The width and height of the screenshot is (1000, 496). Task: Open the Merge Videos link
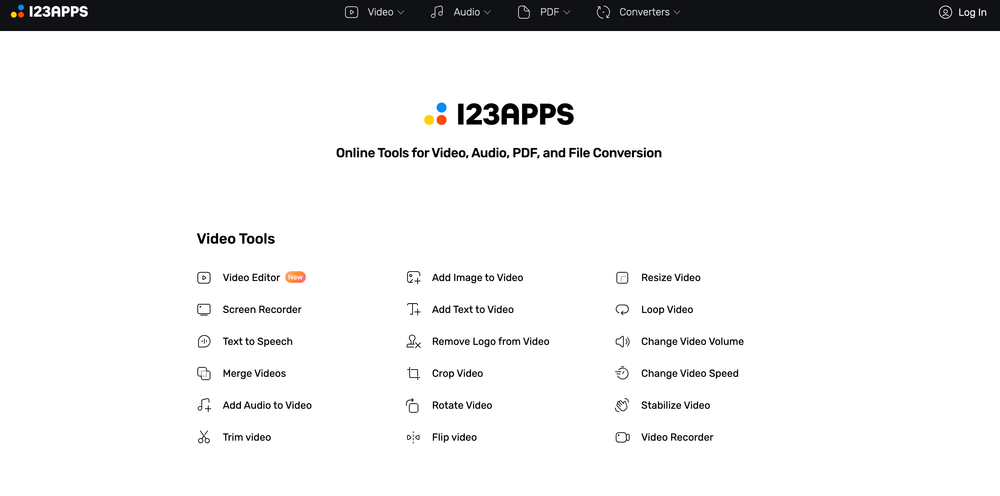(x=254, y=374)
